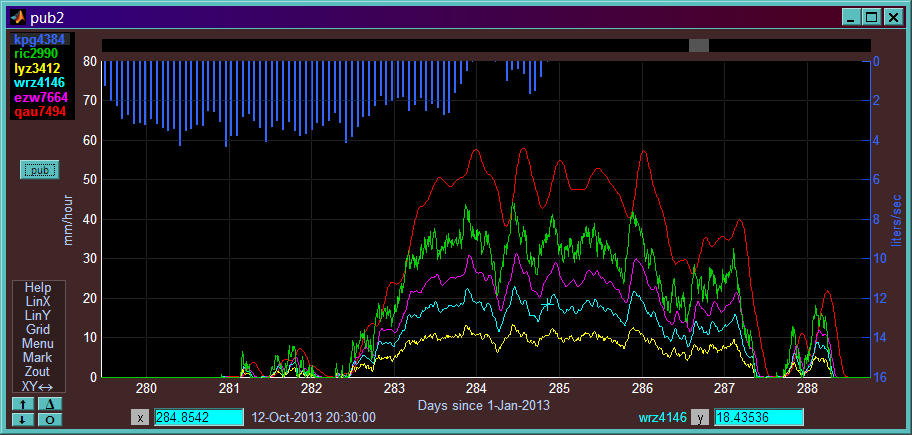The height and width of the screenshot is (435, 912).
Task: Click the y value field 18.43536
Action: pos(758,418)
